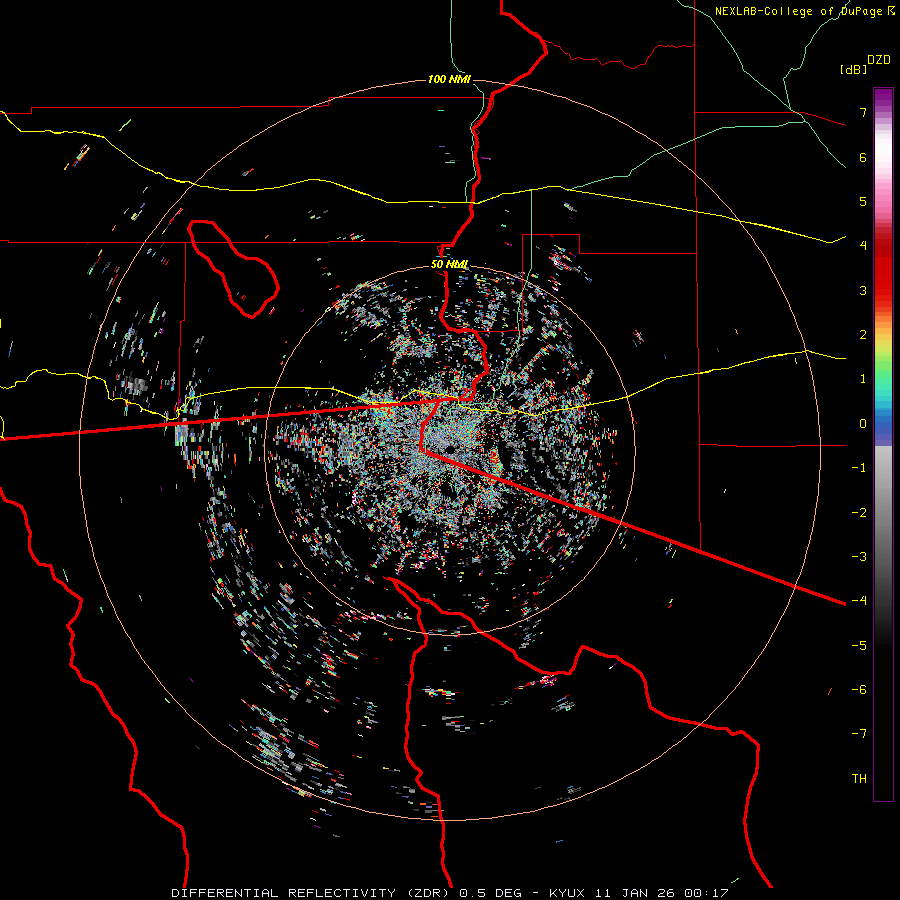Click the legend value -2

(x=859, y=513)
